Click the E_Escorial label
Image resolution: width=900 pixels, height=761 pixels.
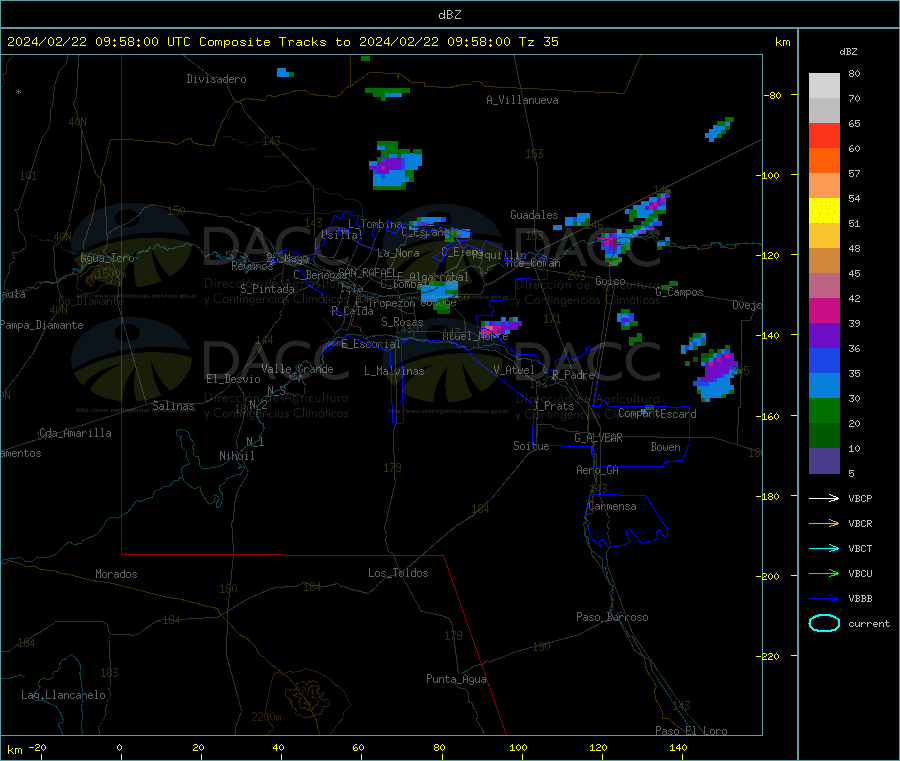coord(371,344)
